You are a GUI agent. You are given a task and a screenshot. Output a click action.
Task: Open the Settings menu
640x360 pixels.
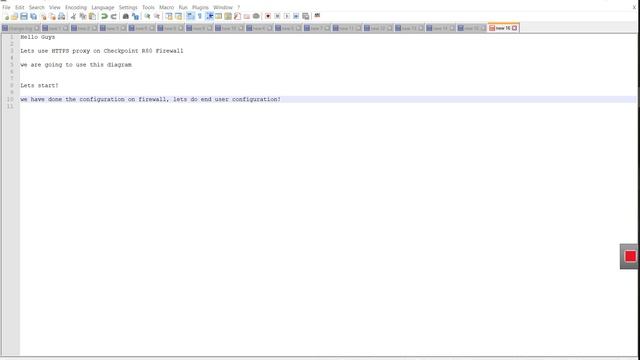(128, 7)
